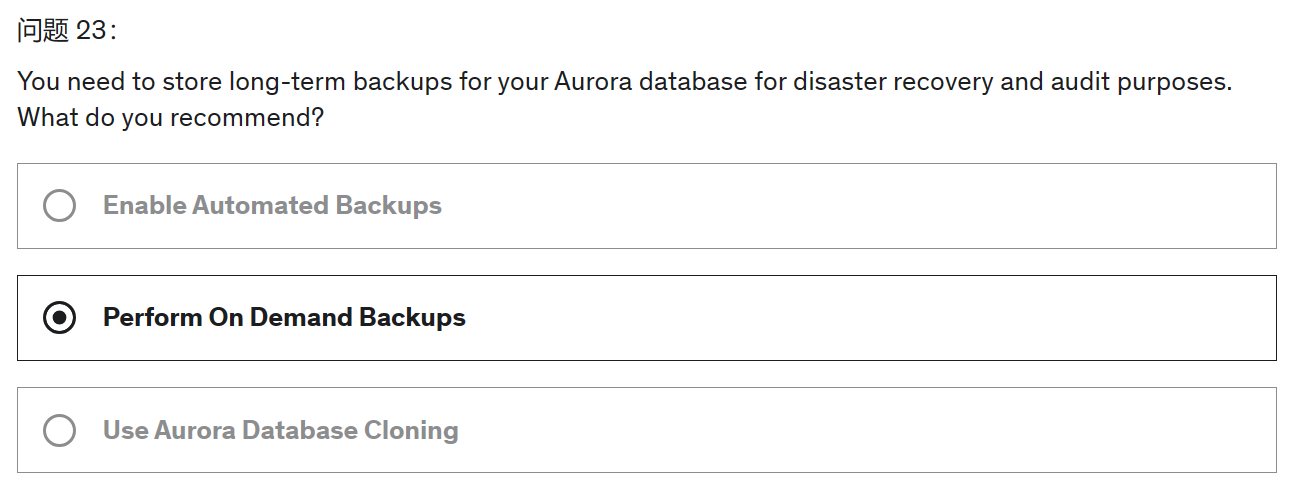Image resolution: width=1289 pixels, height=488 pixels.
Task: Click the "Perform On Demand Backups" label text
Action: point(284,318)
